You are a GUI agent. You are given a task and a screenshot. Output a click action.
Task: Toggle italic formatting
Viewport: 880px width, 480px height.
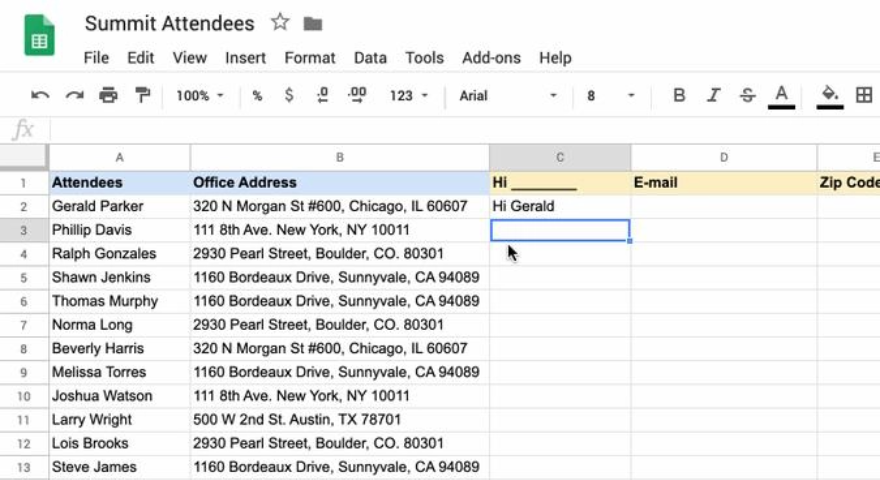[713, 96]
